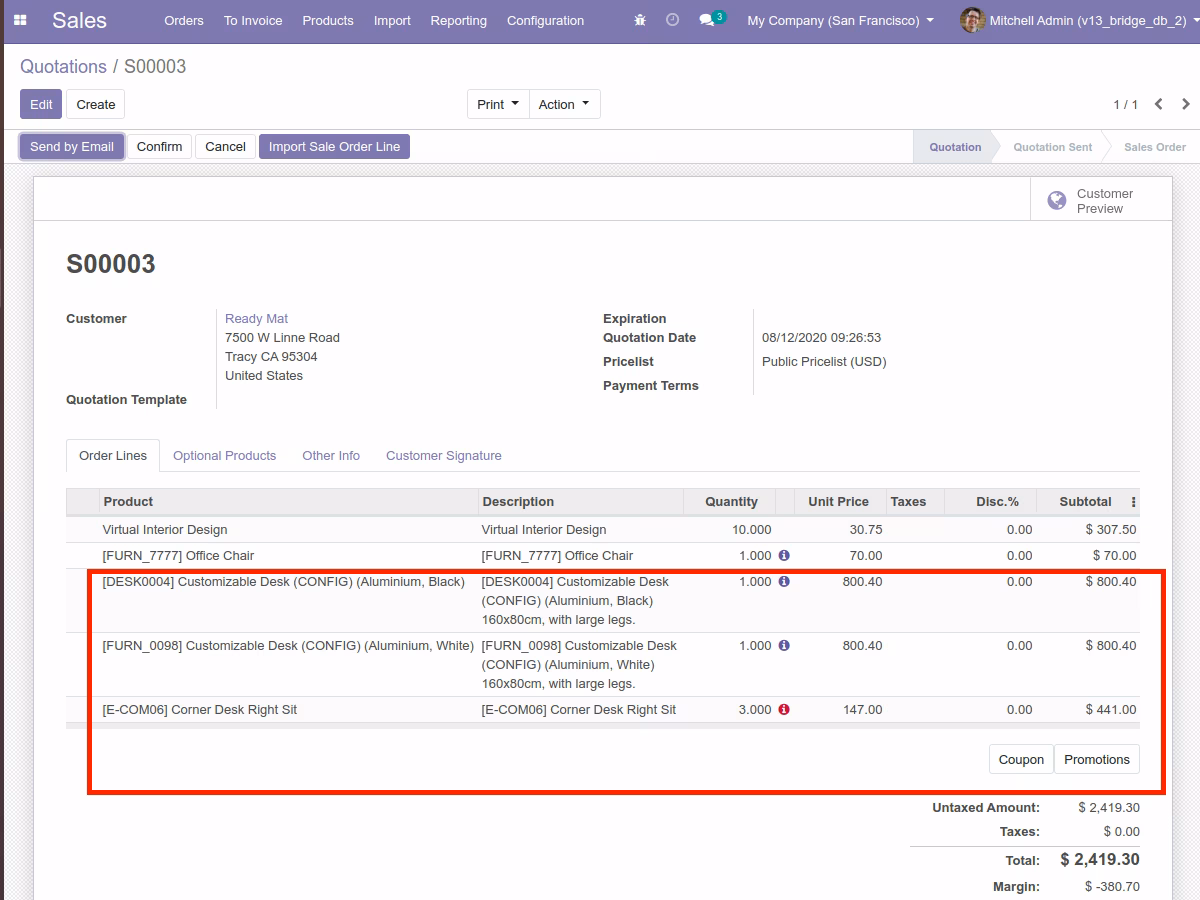The height and width of the screenshot is (900, 1200).
Task: Click the 1 / 1 pager counter
Action: click(x=1125, y=104)
